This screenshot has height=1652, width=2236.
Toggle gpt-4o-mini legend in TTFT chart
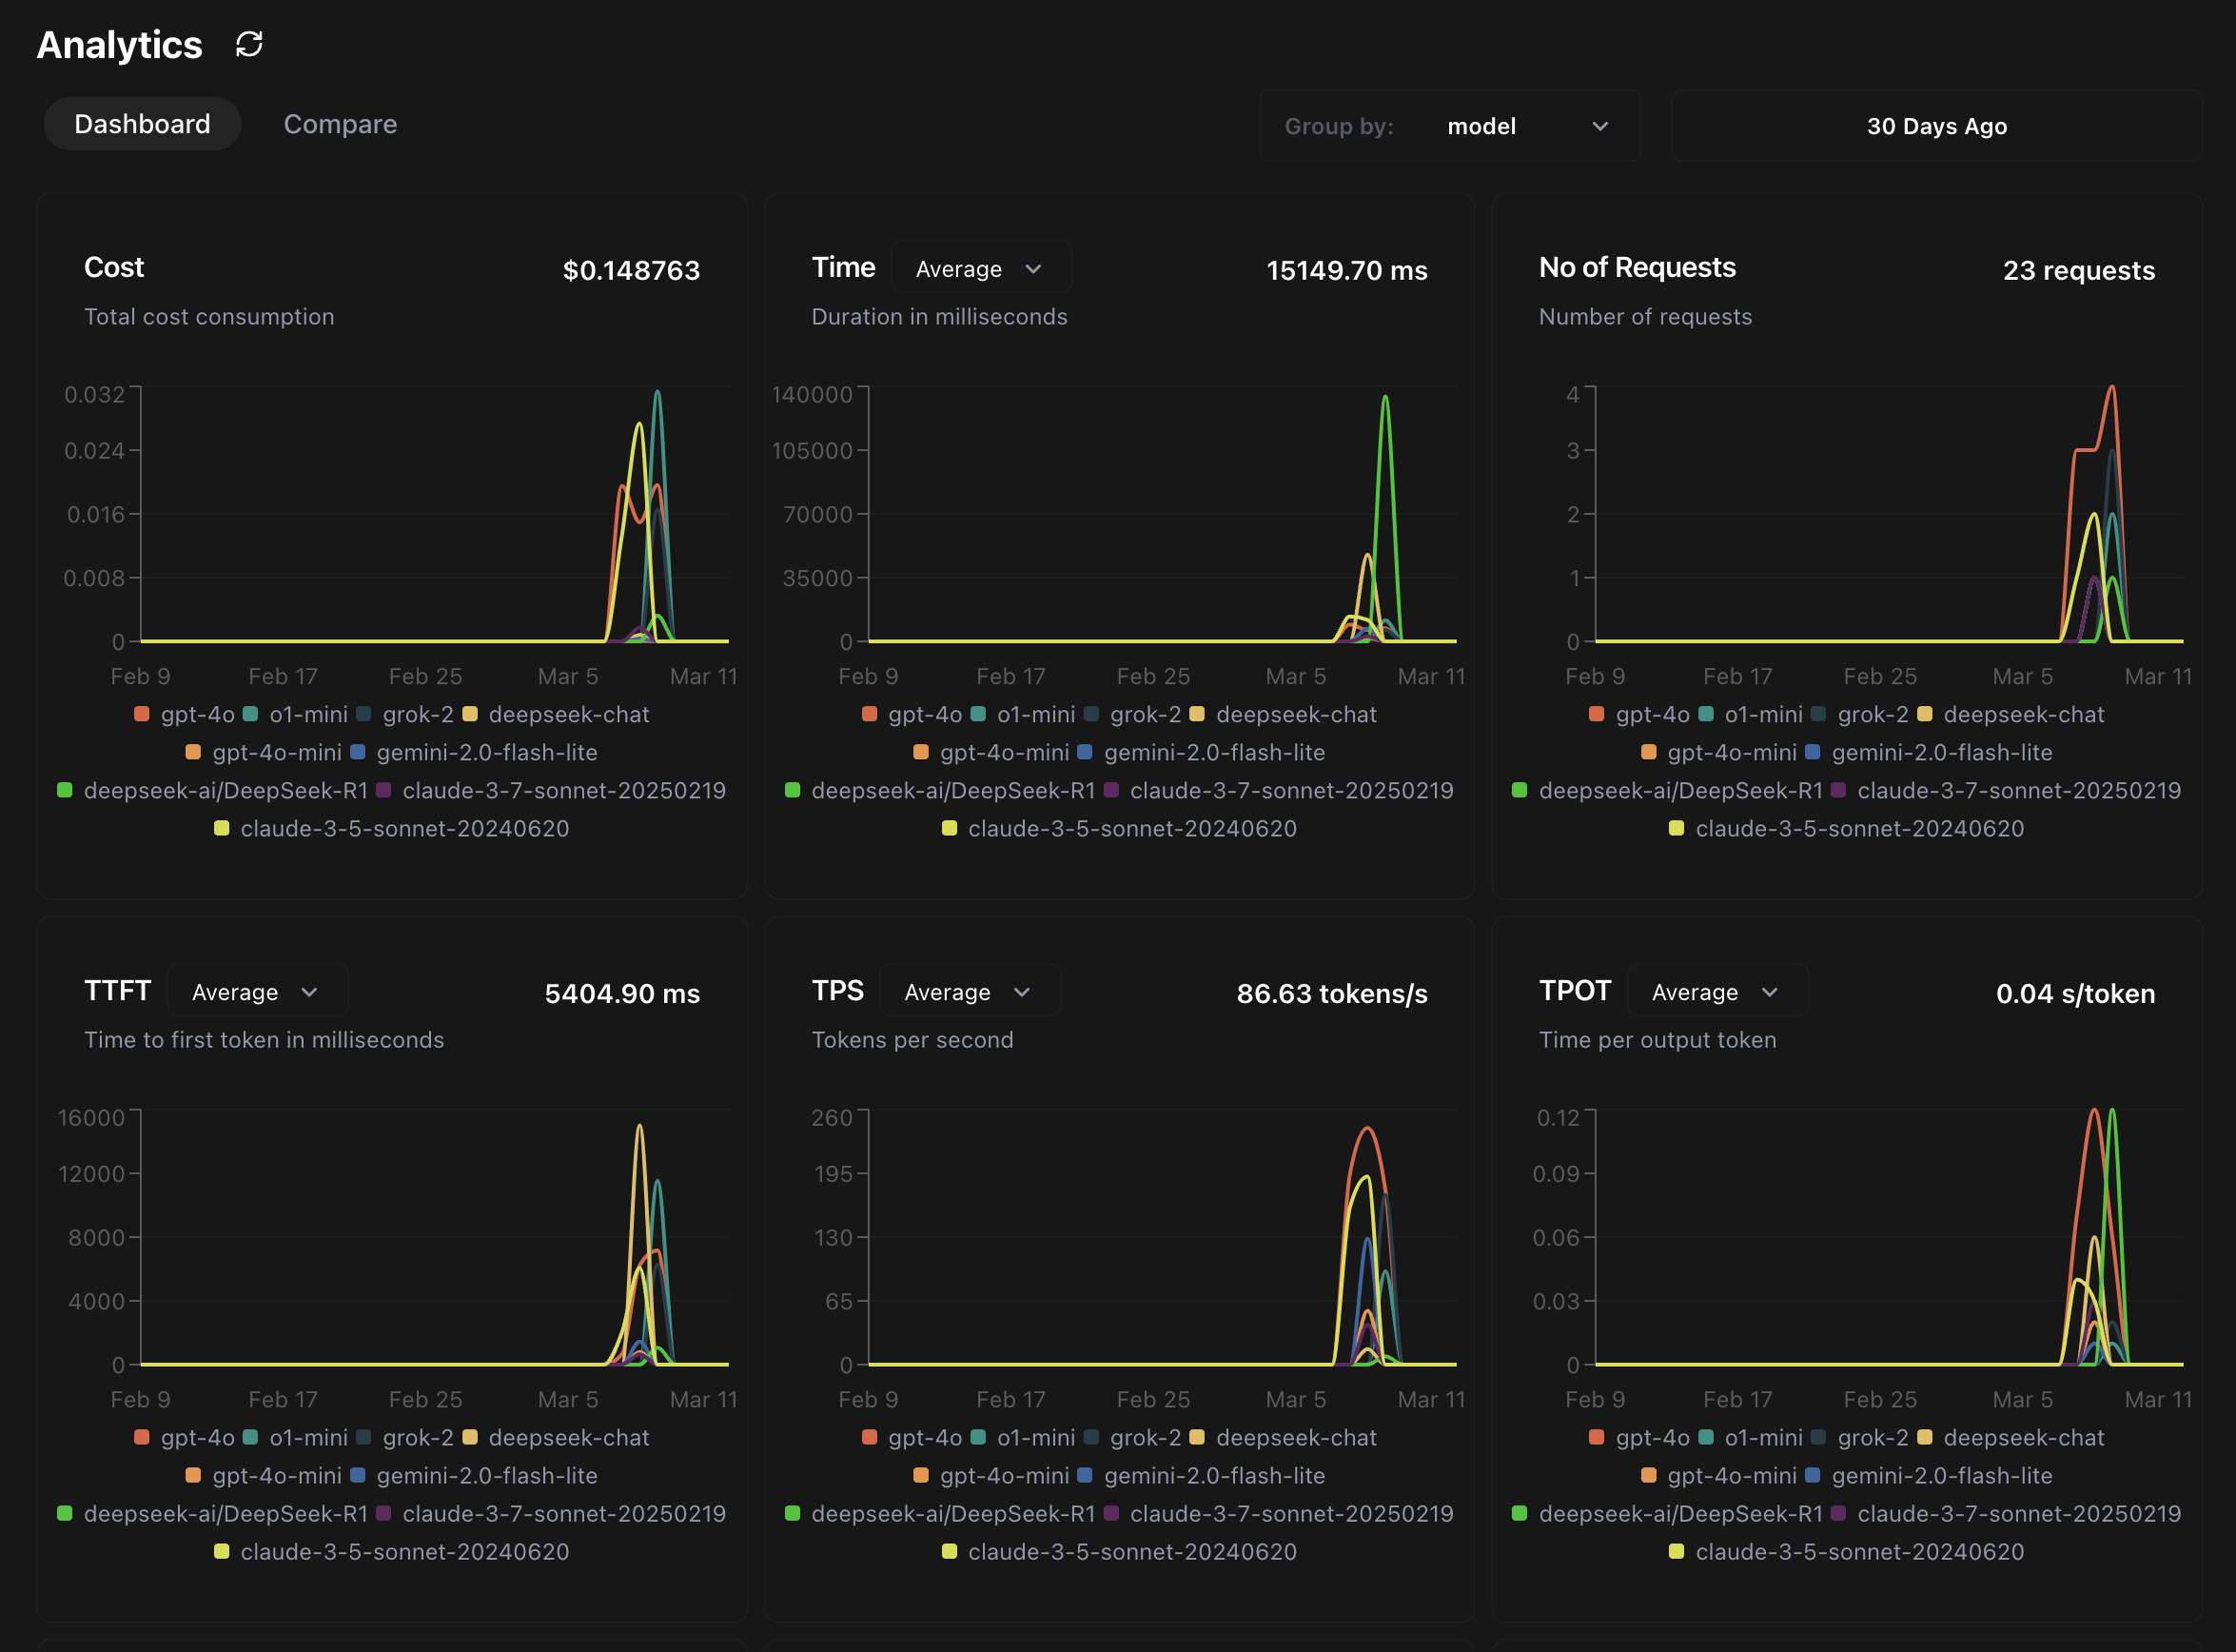pos(264,1475)
